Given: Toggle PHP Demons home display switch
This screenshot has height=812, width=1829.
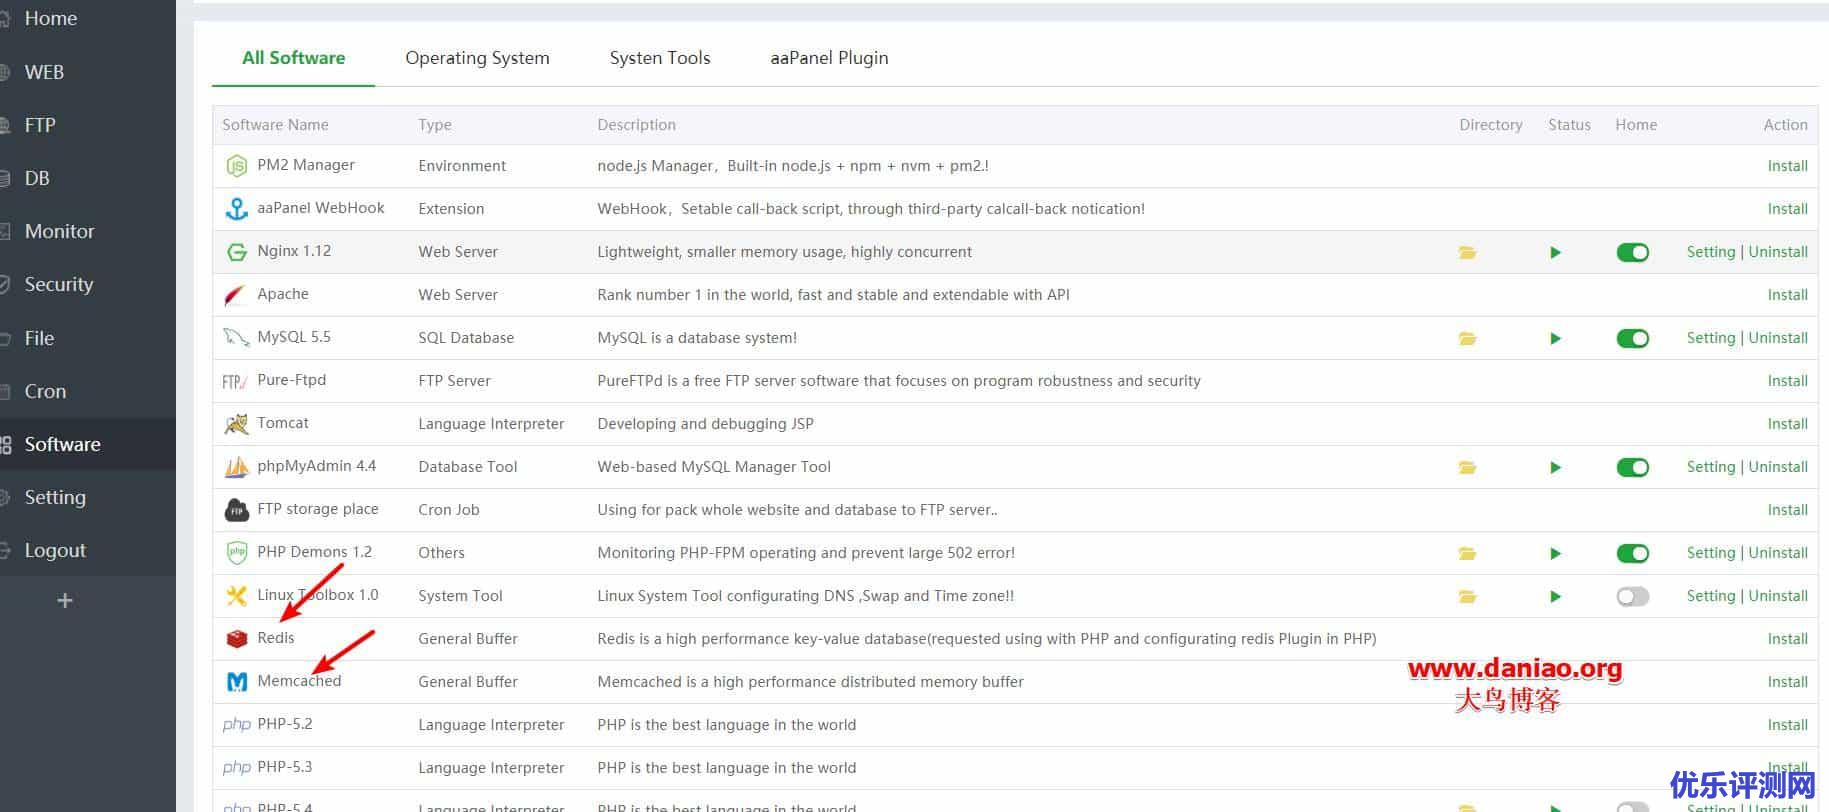Looking at the screenshot, I should (x=1632, y=553).
